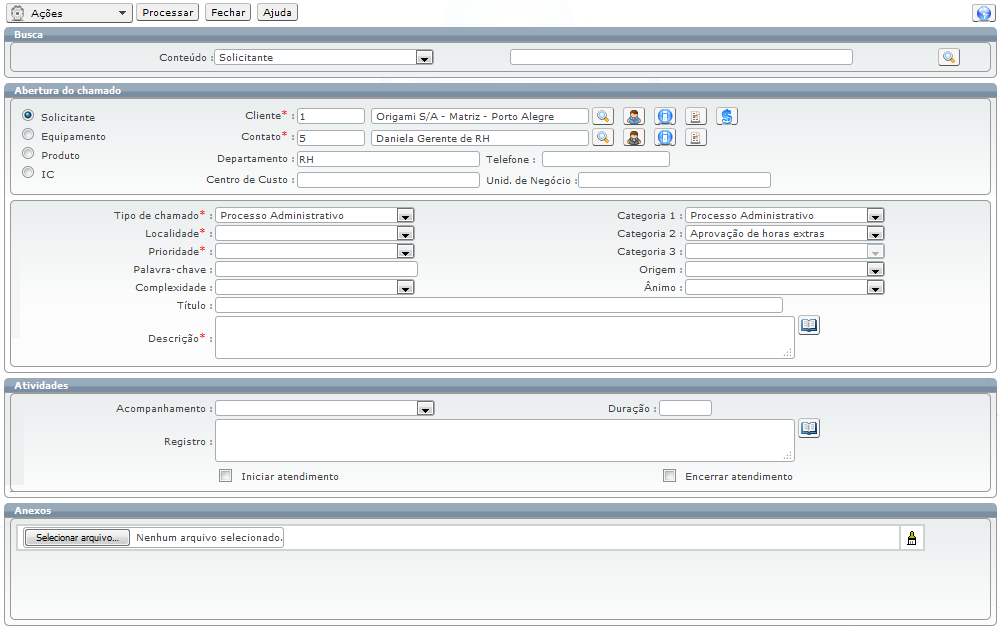The height and width of the screenshot is (630, 1002).
Task: Open the Categoria 2 dropdown
Action: pyautogui.click(x=875, y=233)
